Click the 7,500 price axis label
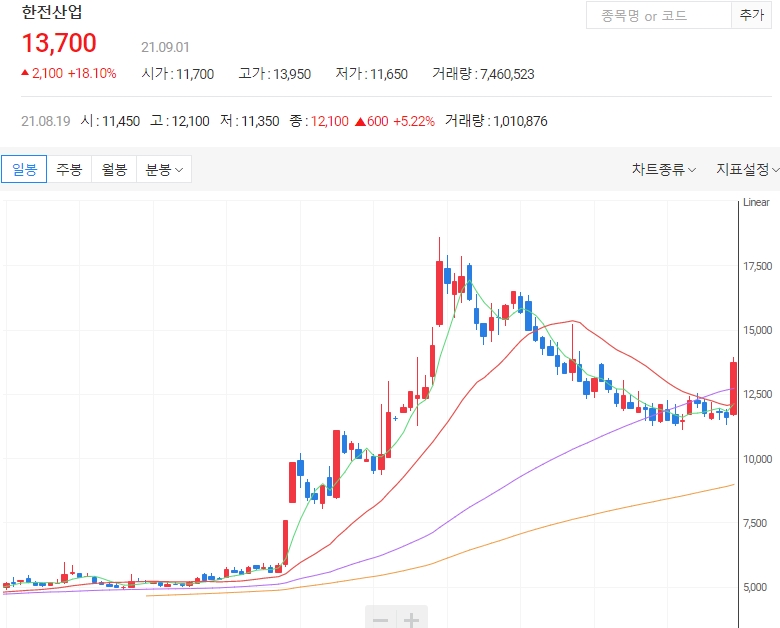Screen dimensions: 780x628 pyautogui.click(x=755, y=523)
